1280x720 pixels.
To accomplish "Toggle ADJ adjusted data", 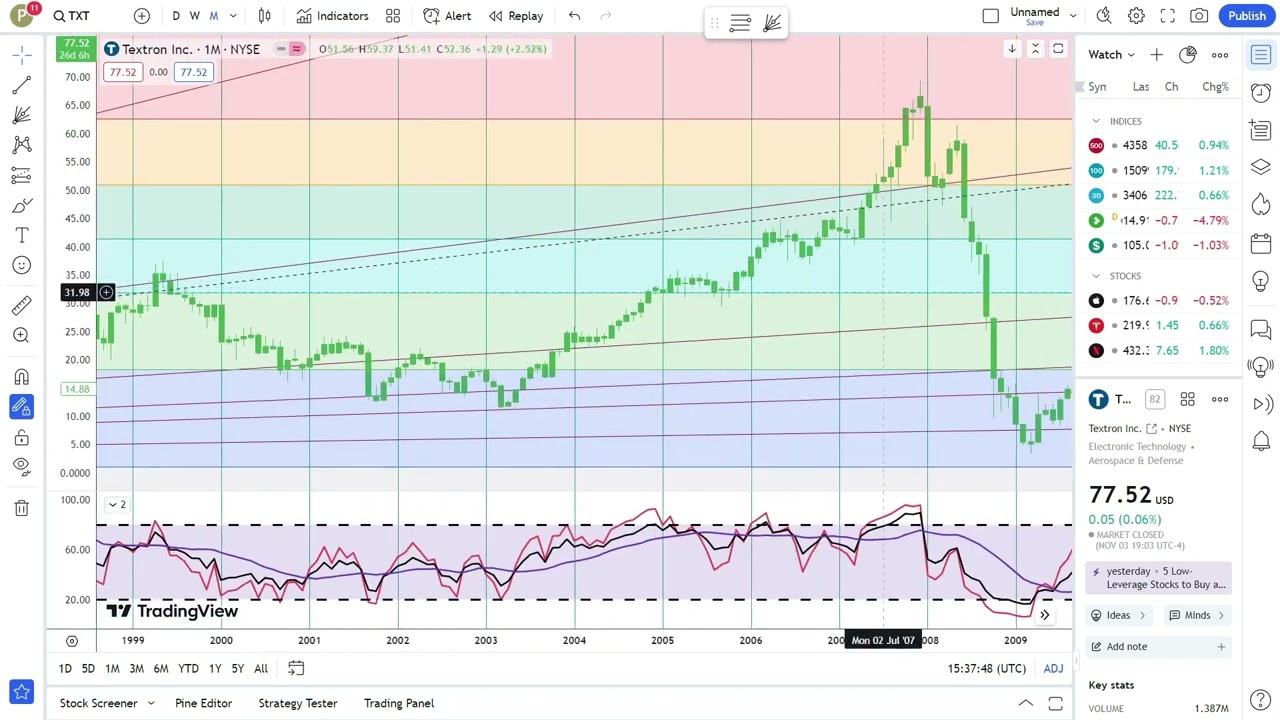I will pos(1053,668).
